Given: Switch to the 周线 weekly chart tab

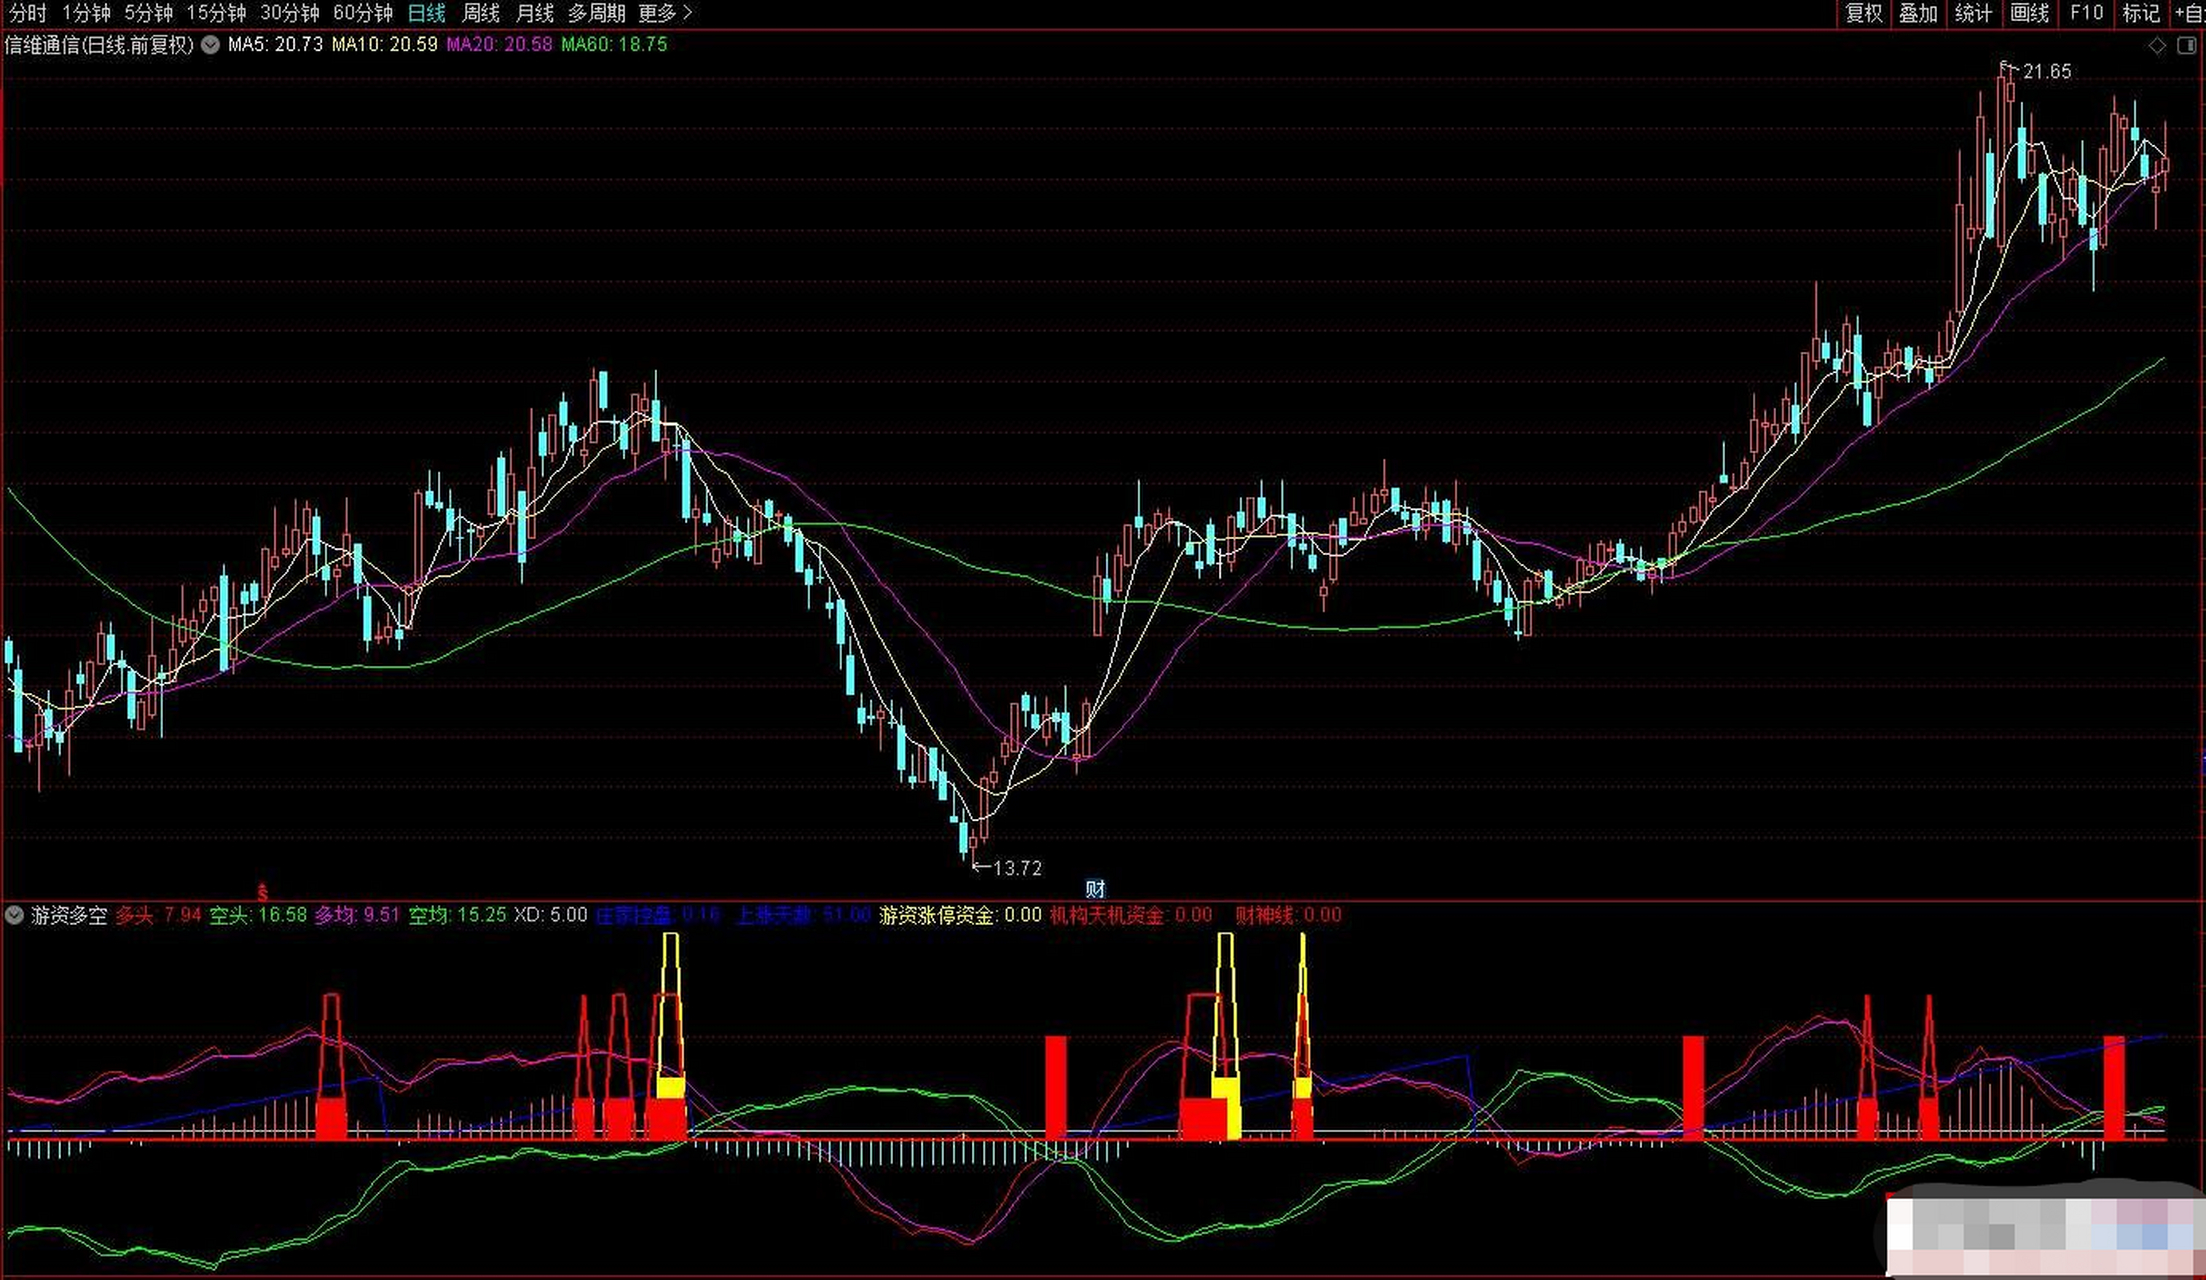Looking at the screenshot, I should pyautogui.click(x=481, y=13).
